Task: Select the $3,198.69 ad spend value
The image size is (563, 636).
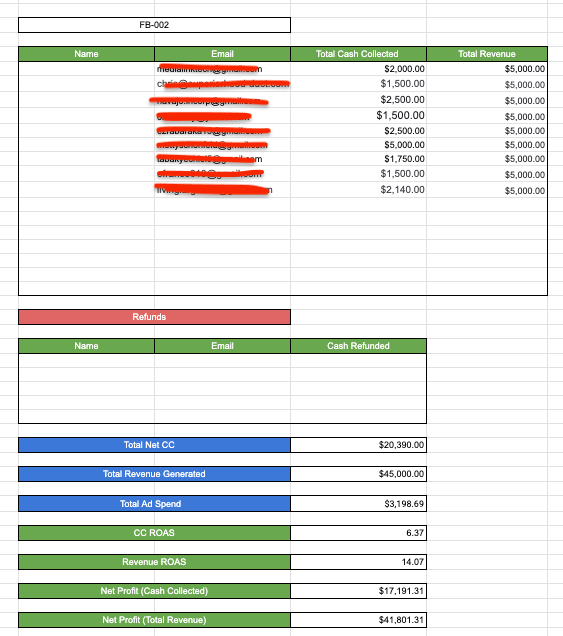Action: click(358, 504)
